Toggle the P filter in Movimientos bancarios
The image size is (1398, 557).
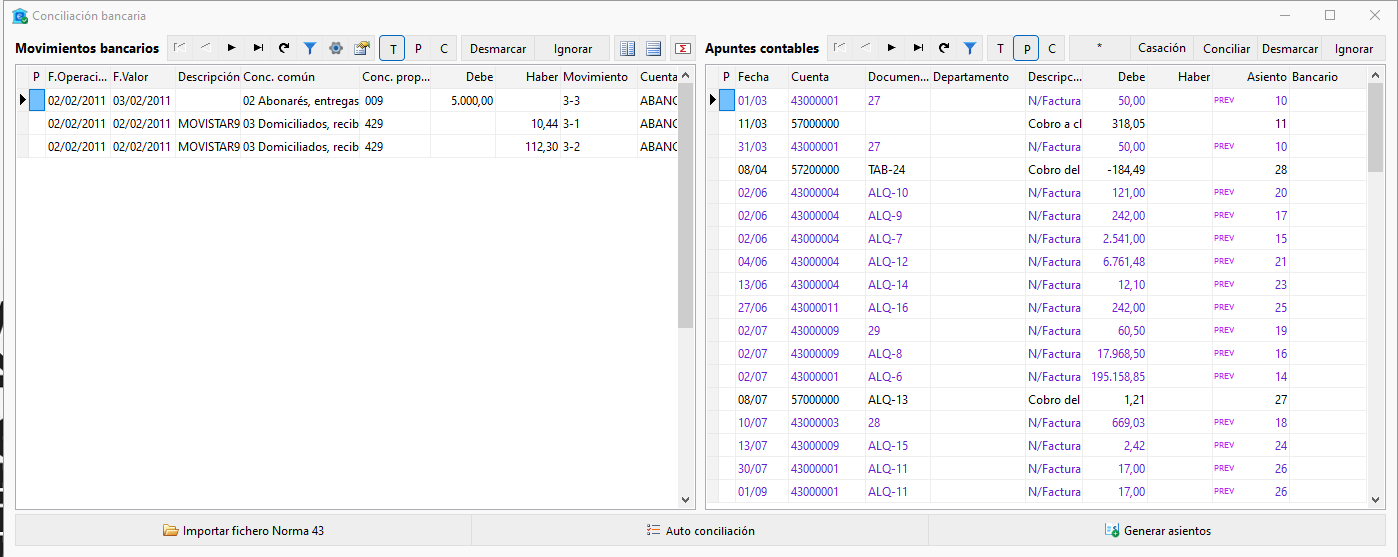click(x=418, y=48)
